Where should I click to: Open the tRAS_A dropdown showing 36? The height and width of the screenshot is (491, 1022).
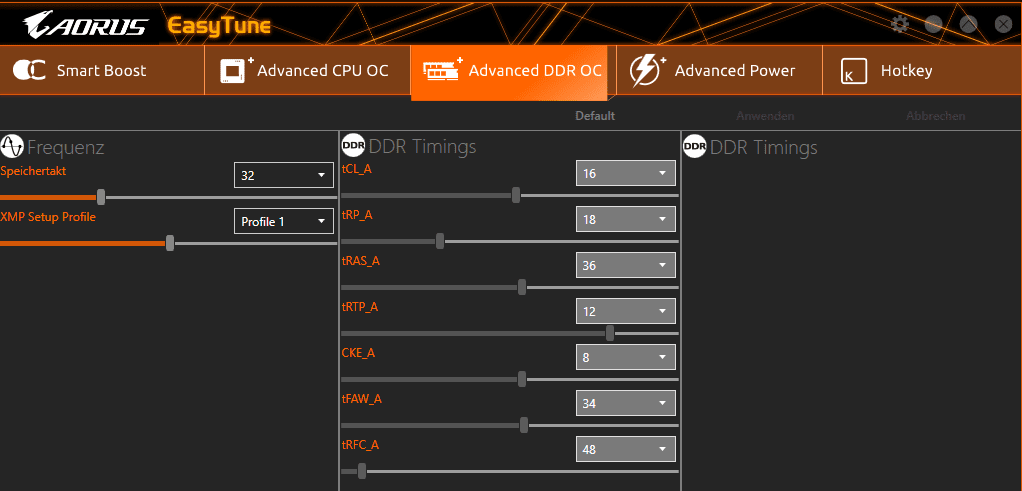coord(626,265)
